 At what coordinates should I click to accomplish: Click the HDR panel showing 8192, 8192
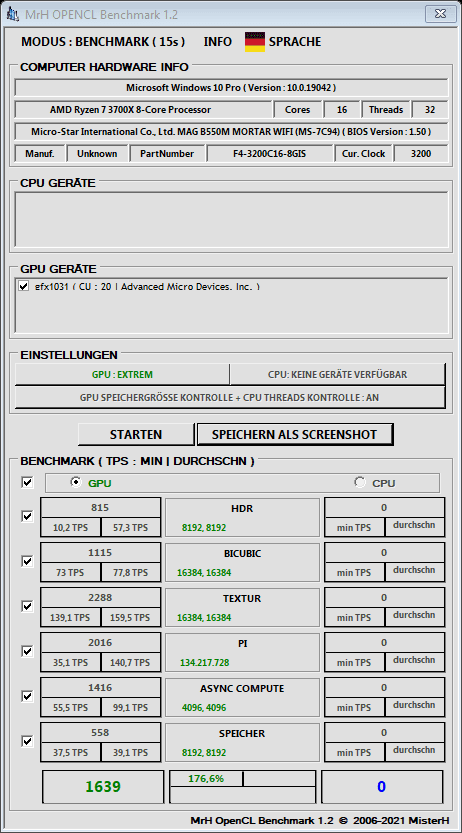pos(243,518)
